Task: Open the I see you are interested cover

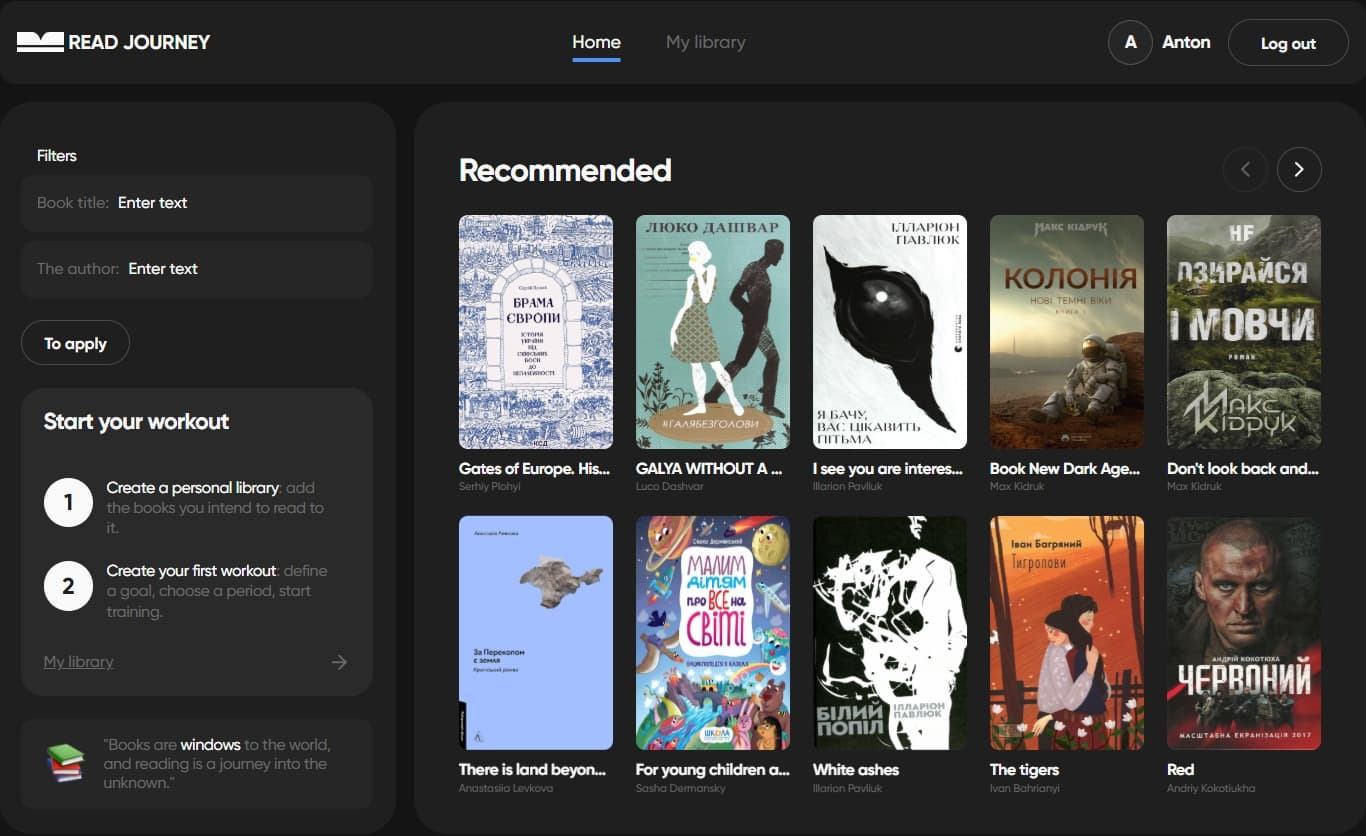Action: pyautogui.click(x=890, y=332)
